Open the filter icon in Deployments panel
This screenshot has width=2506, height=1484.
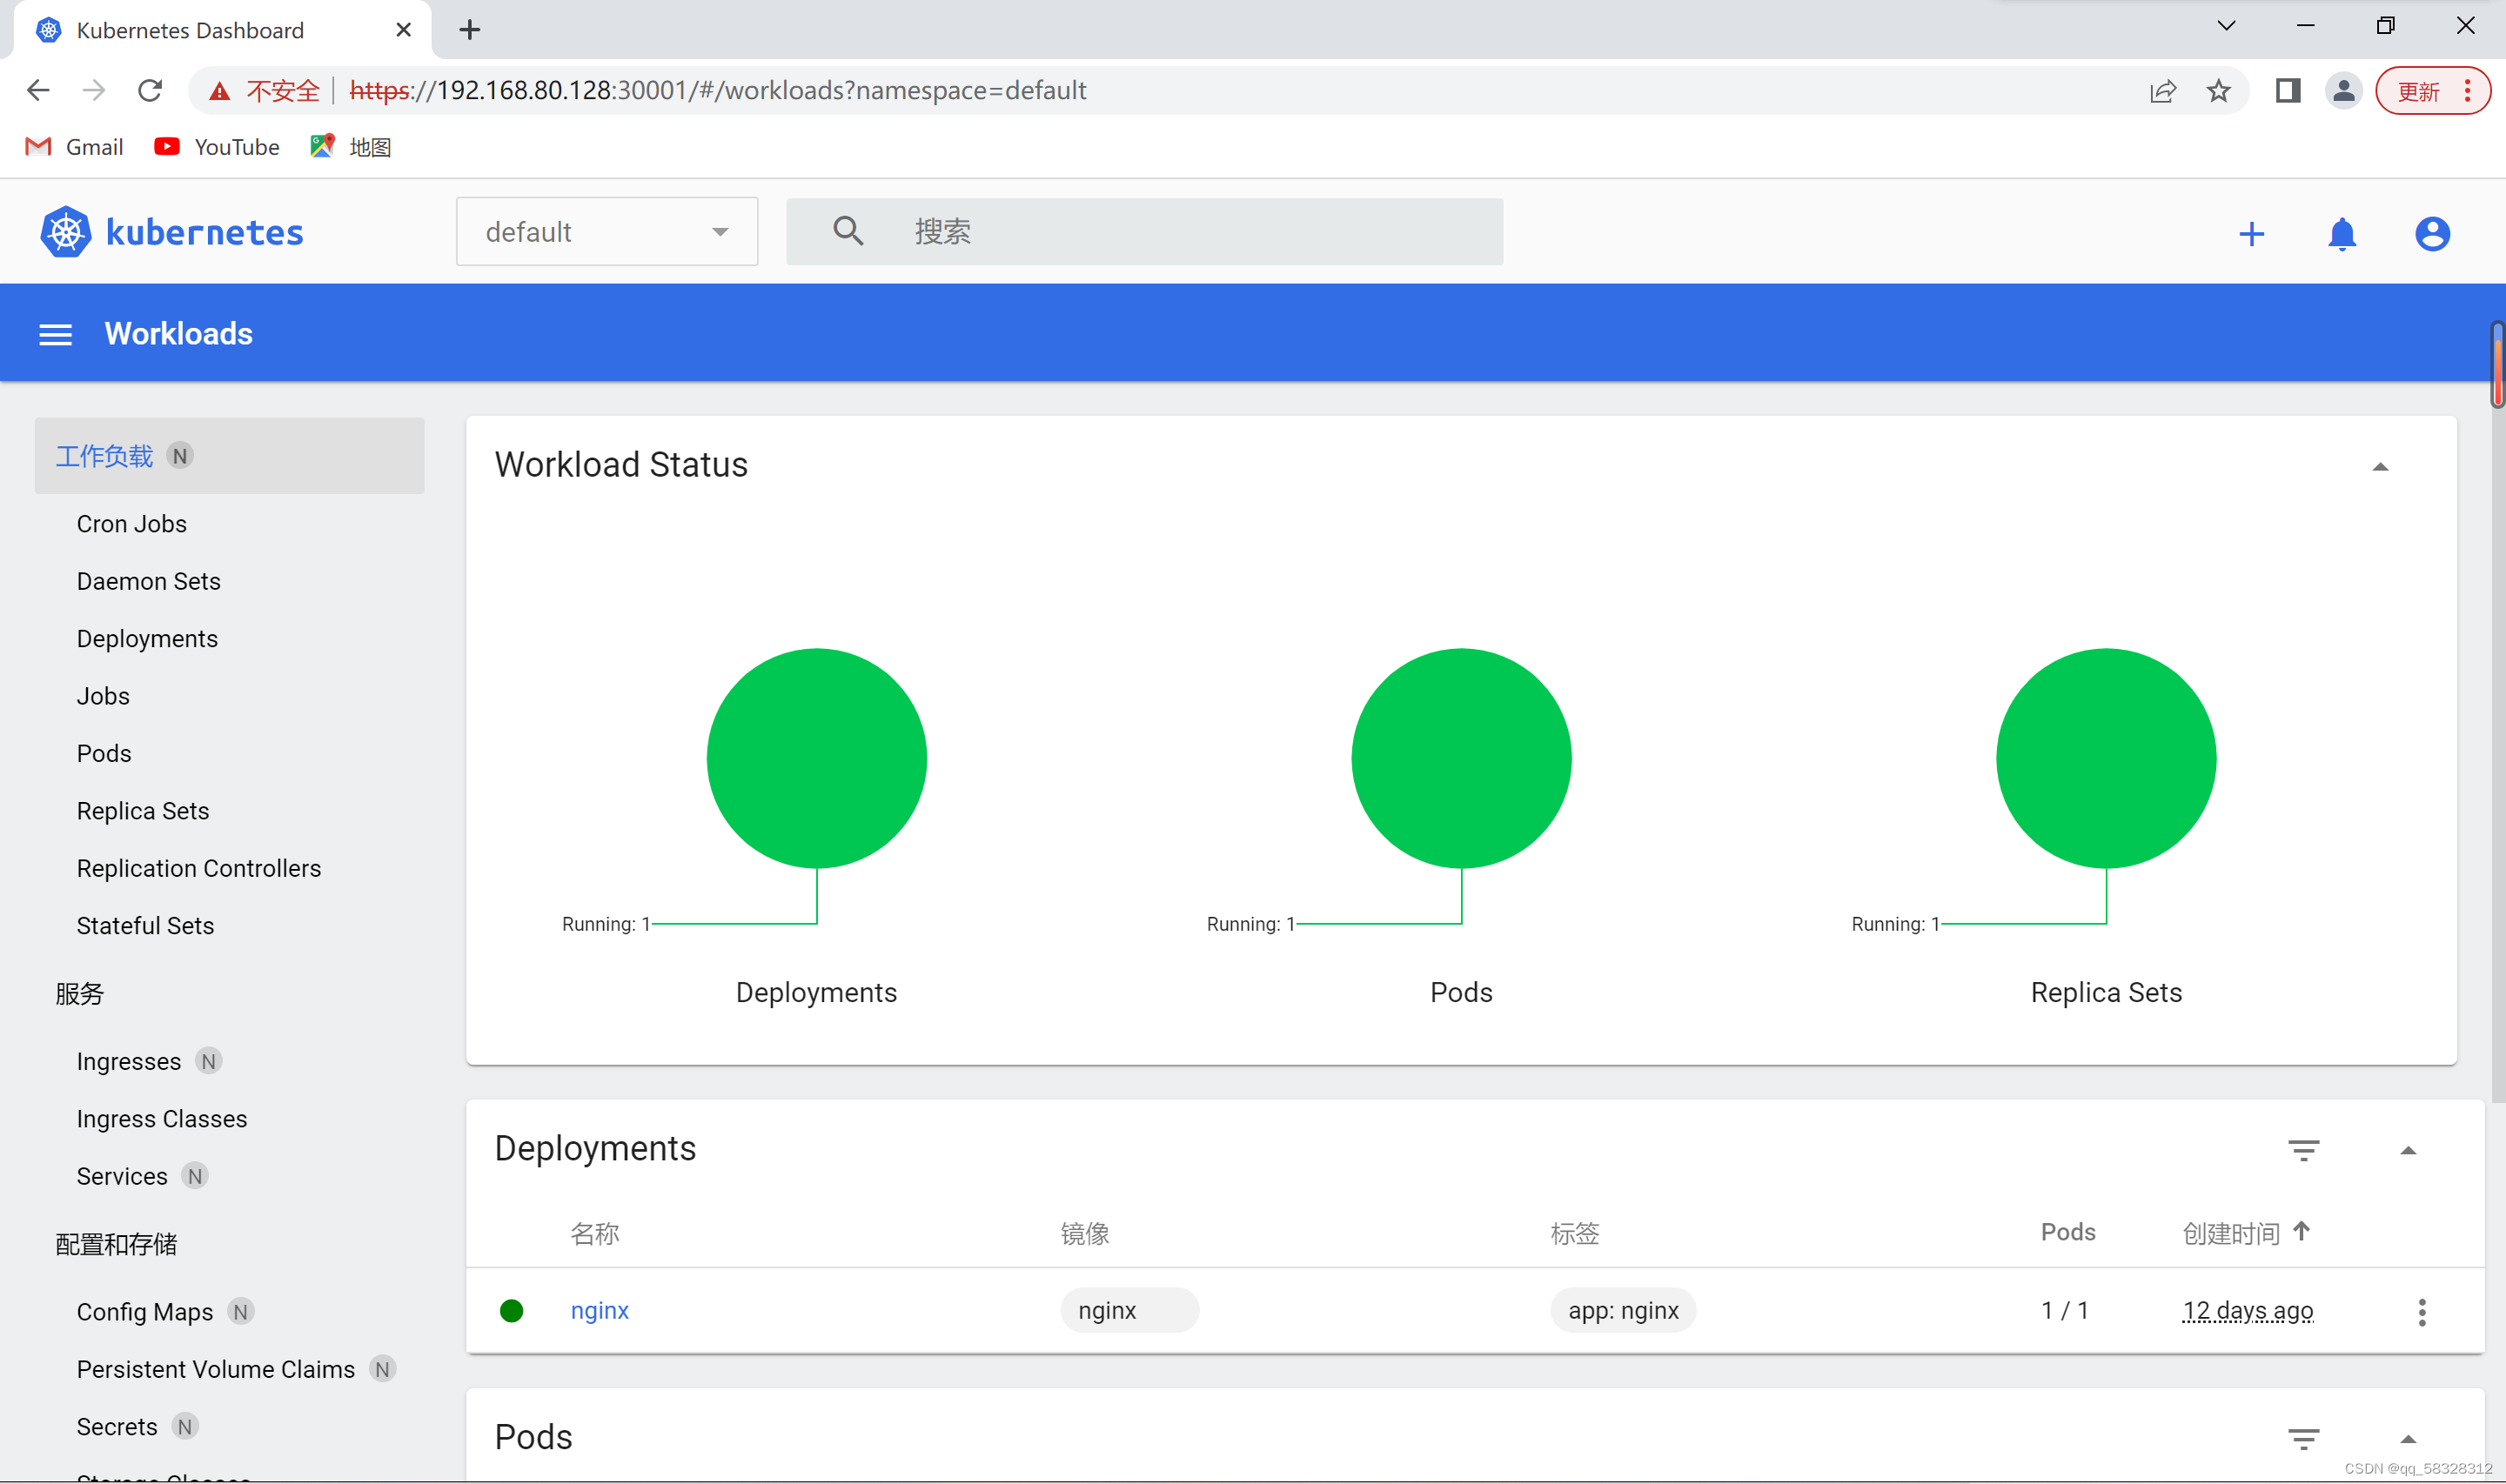point(2304,1150)
